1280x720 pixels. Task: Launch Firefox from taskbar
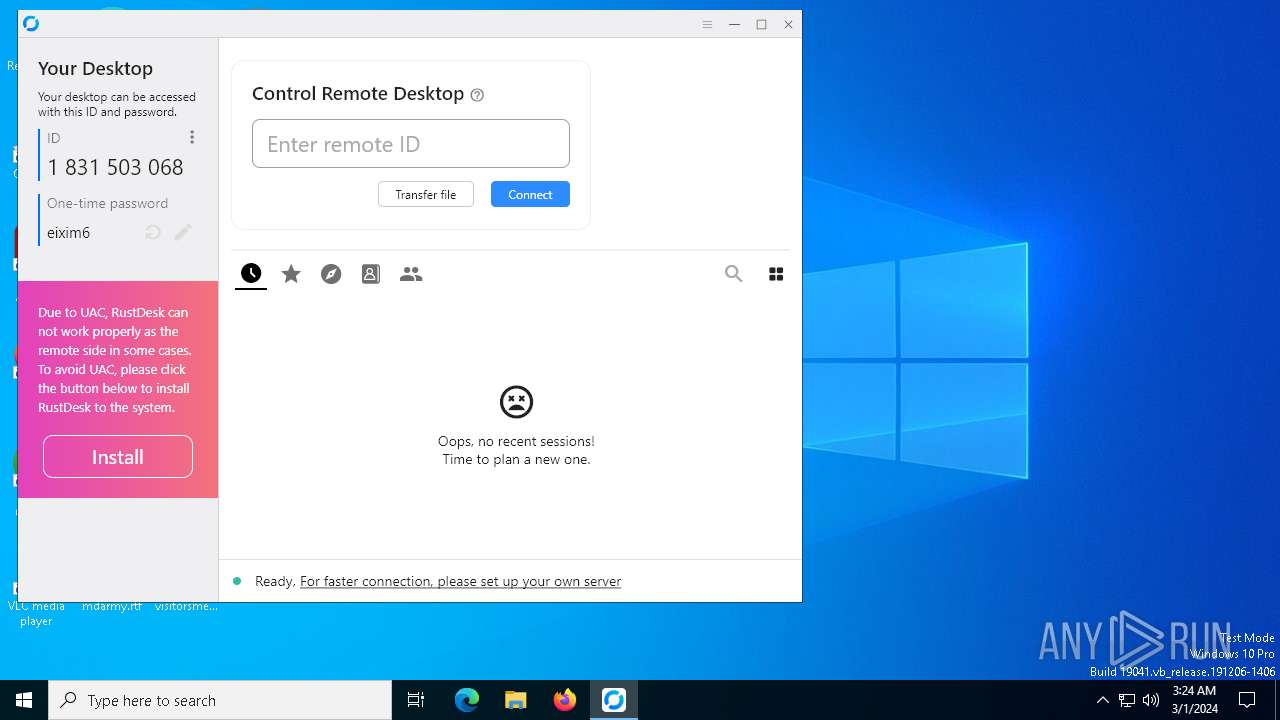click(x=565, y=700)
